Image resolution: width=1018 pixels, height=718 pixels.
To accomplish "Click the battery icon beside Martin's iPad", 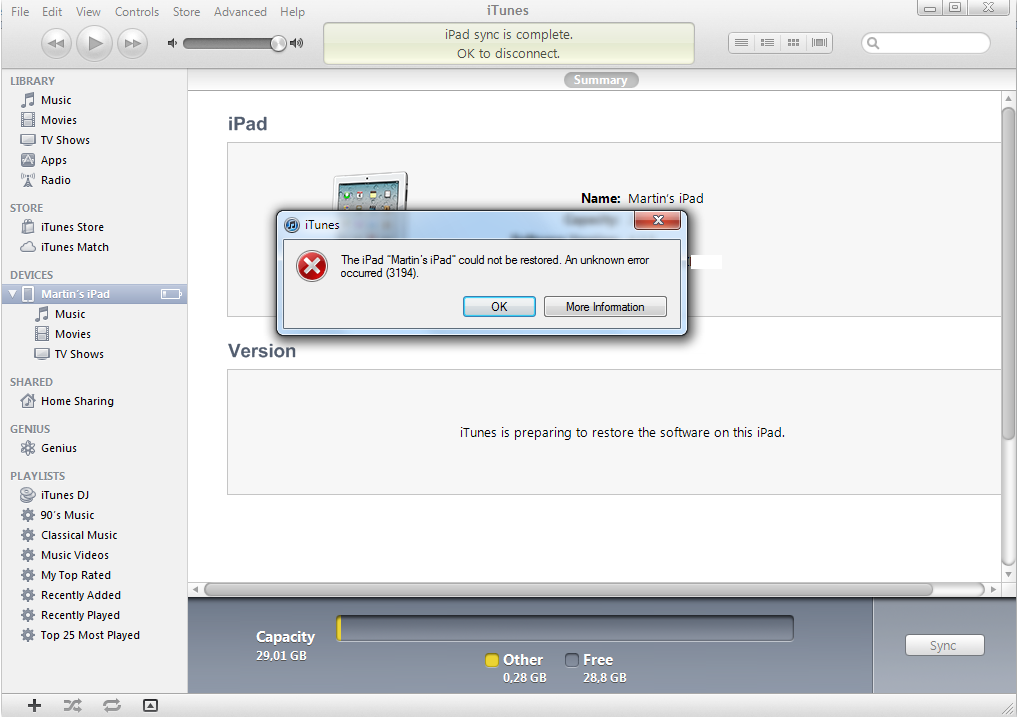I will point(171,294).
